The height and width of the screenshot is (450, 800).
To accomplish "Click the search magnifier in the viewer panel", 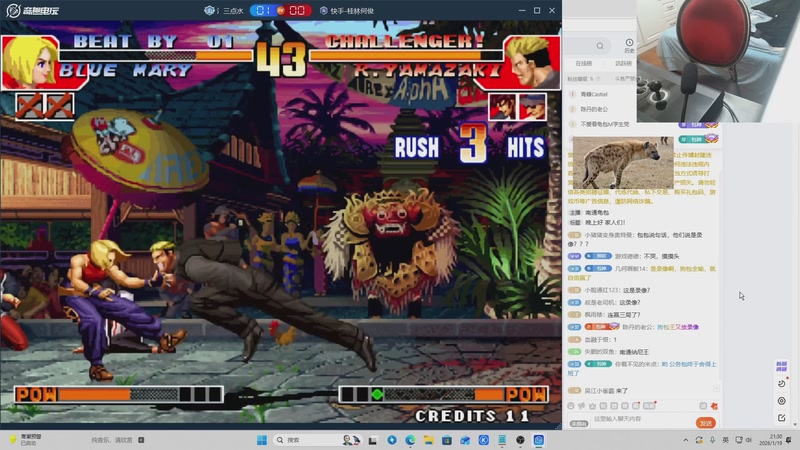I will tap(600, 46).
